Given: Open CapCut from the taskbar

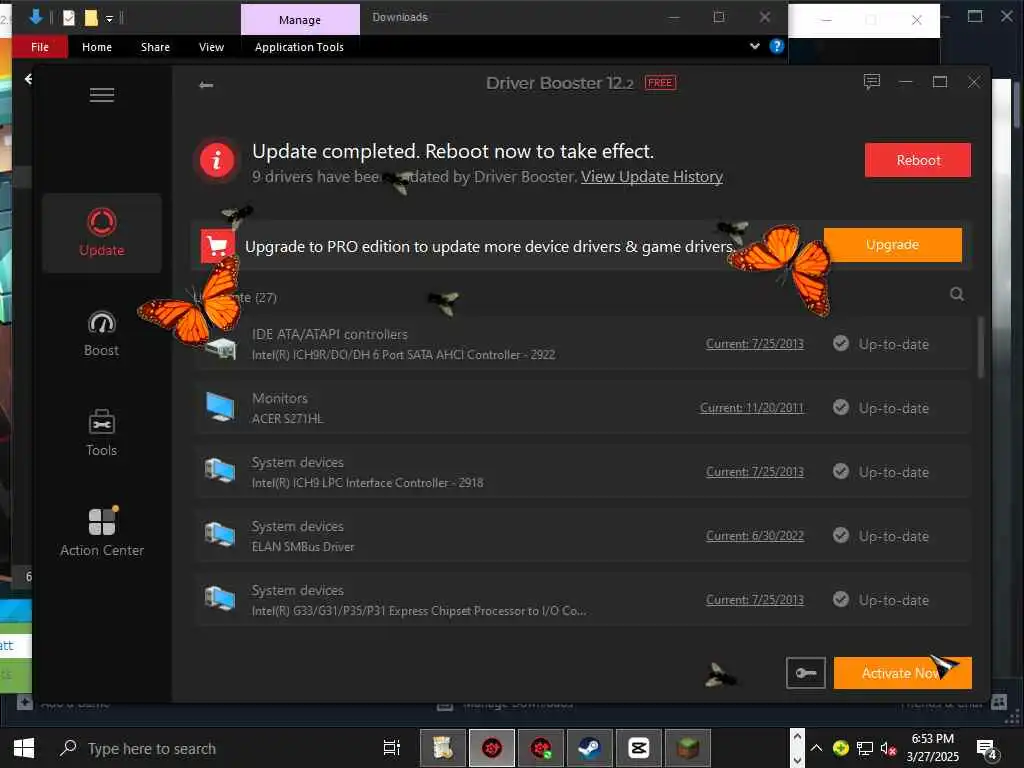Looking at the screenshot, I should 639,748.
